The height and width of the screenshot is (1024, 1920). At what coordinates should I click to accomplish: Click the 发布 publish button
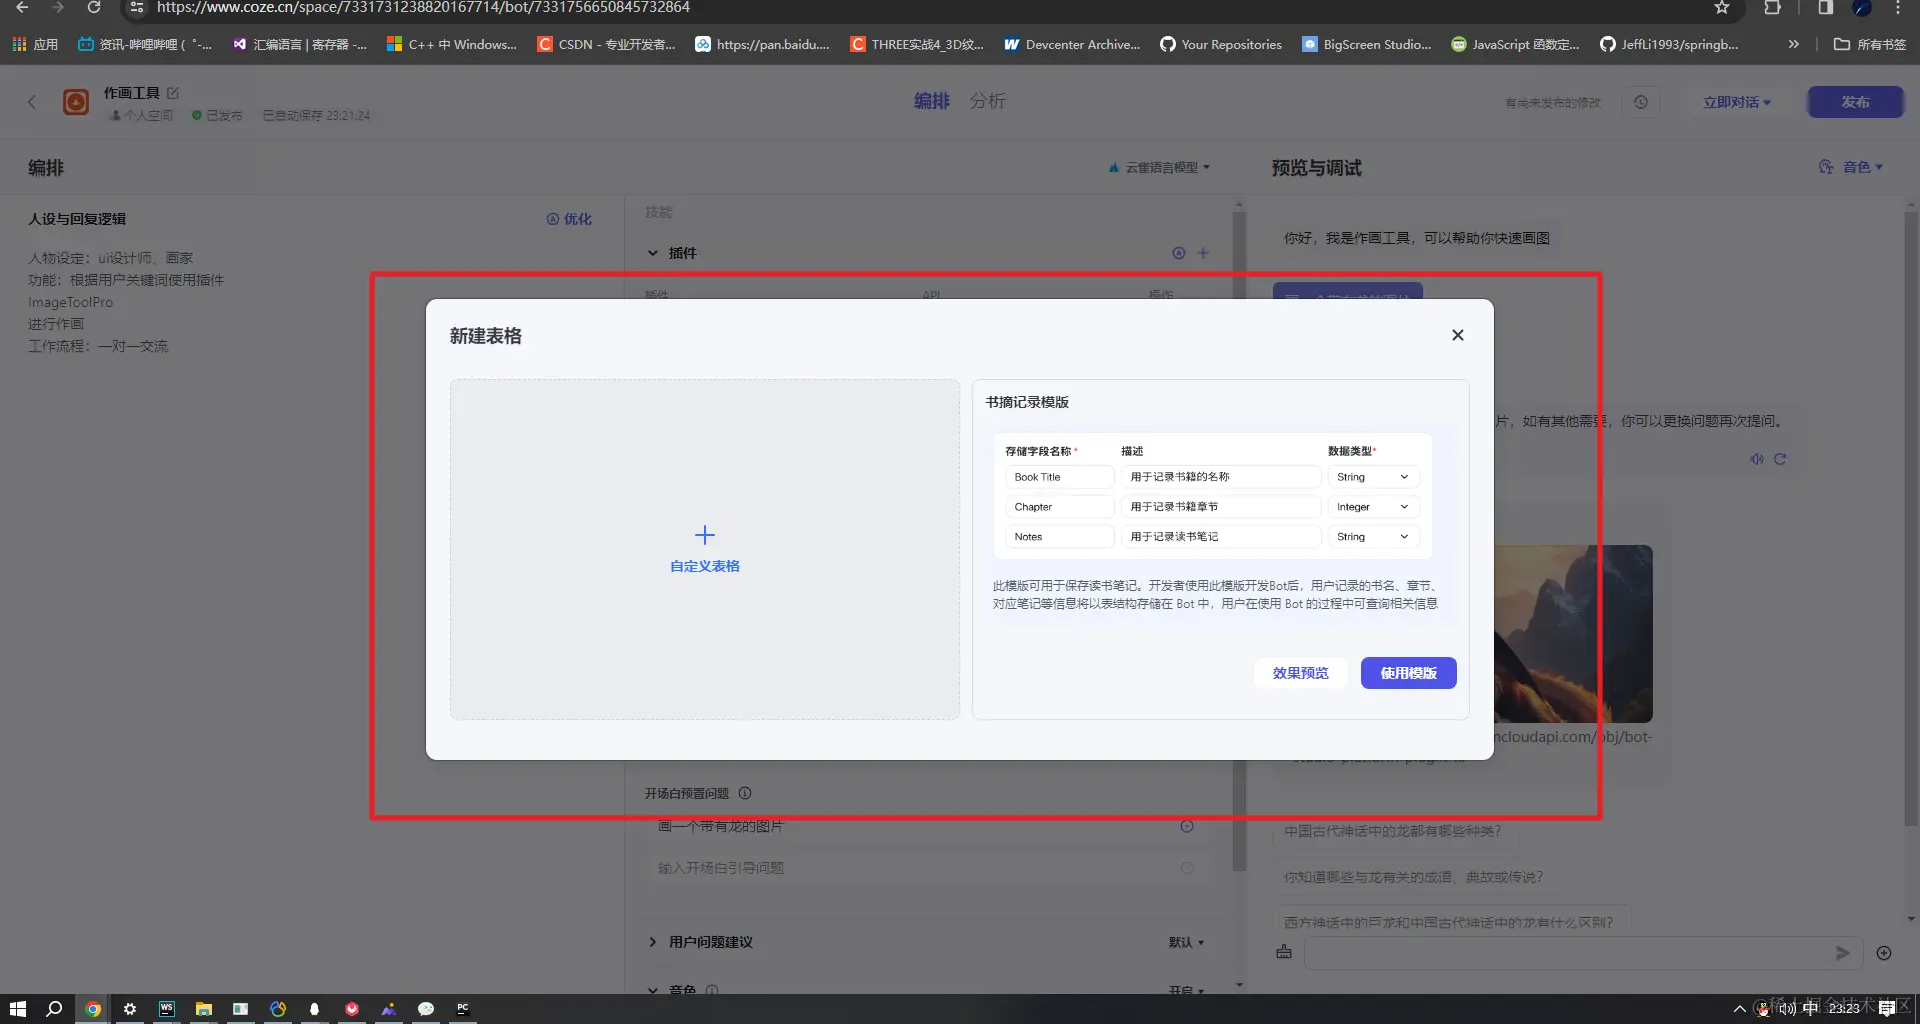(x=1855, y=102)
